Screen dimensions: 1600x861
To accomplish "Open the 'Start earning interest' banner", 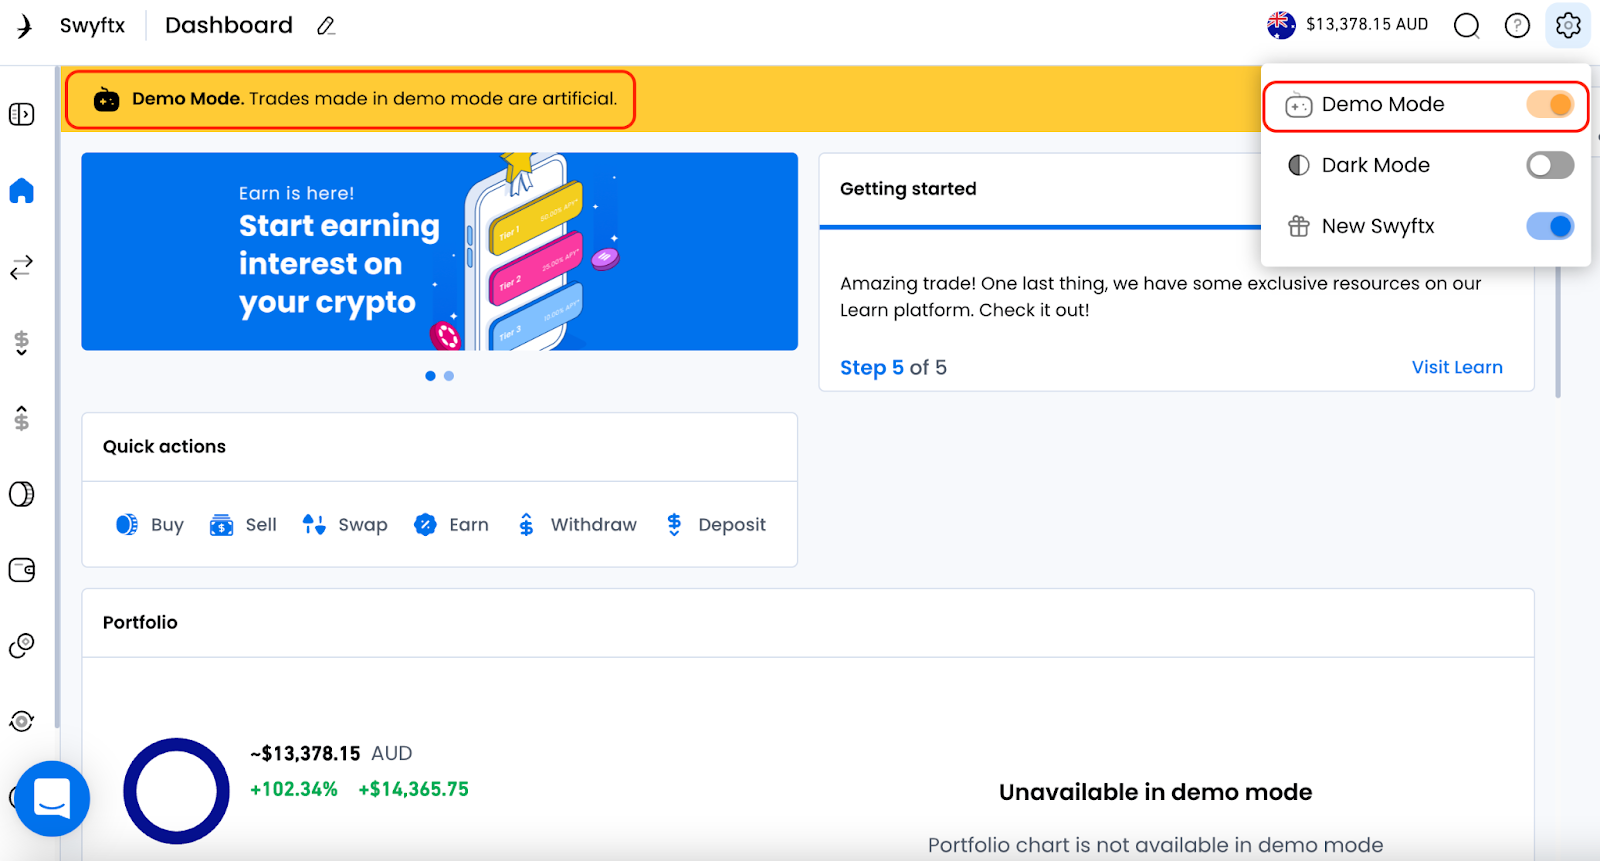I will [x=440, y=251].
